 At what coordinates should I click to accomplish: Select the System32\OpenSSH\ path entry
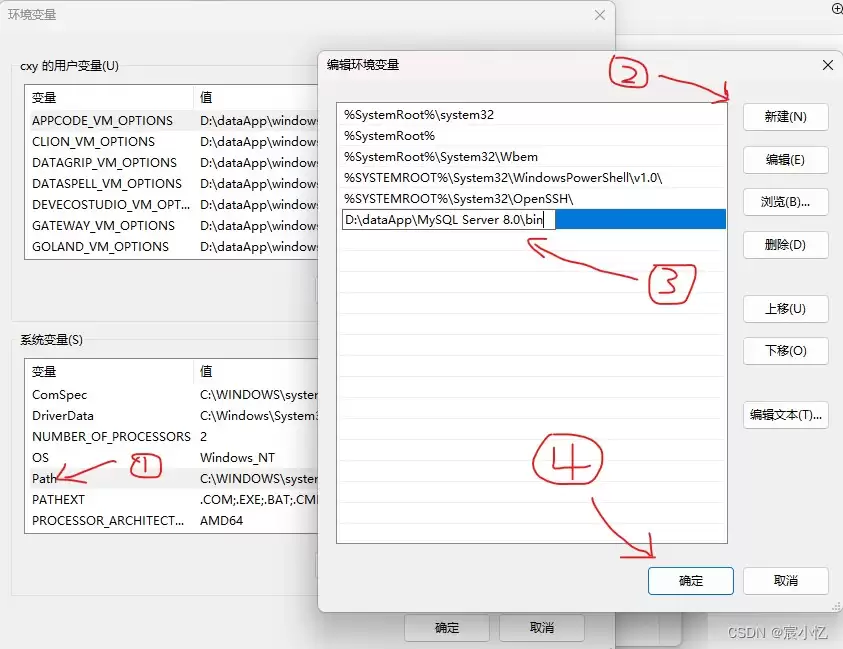pyautogui.click(x=532, y=198)
